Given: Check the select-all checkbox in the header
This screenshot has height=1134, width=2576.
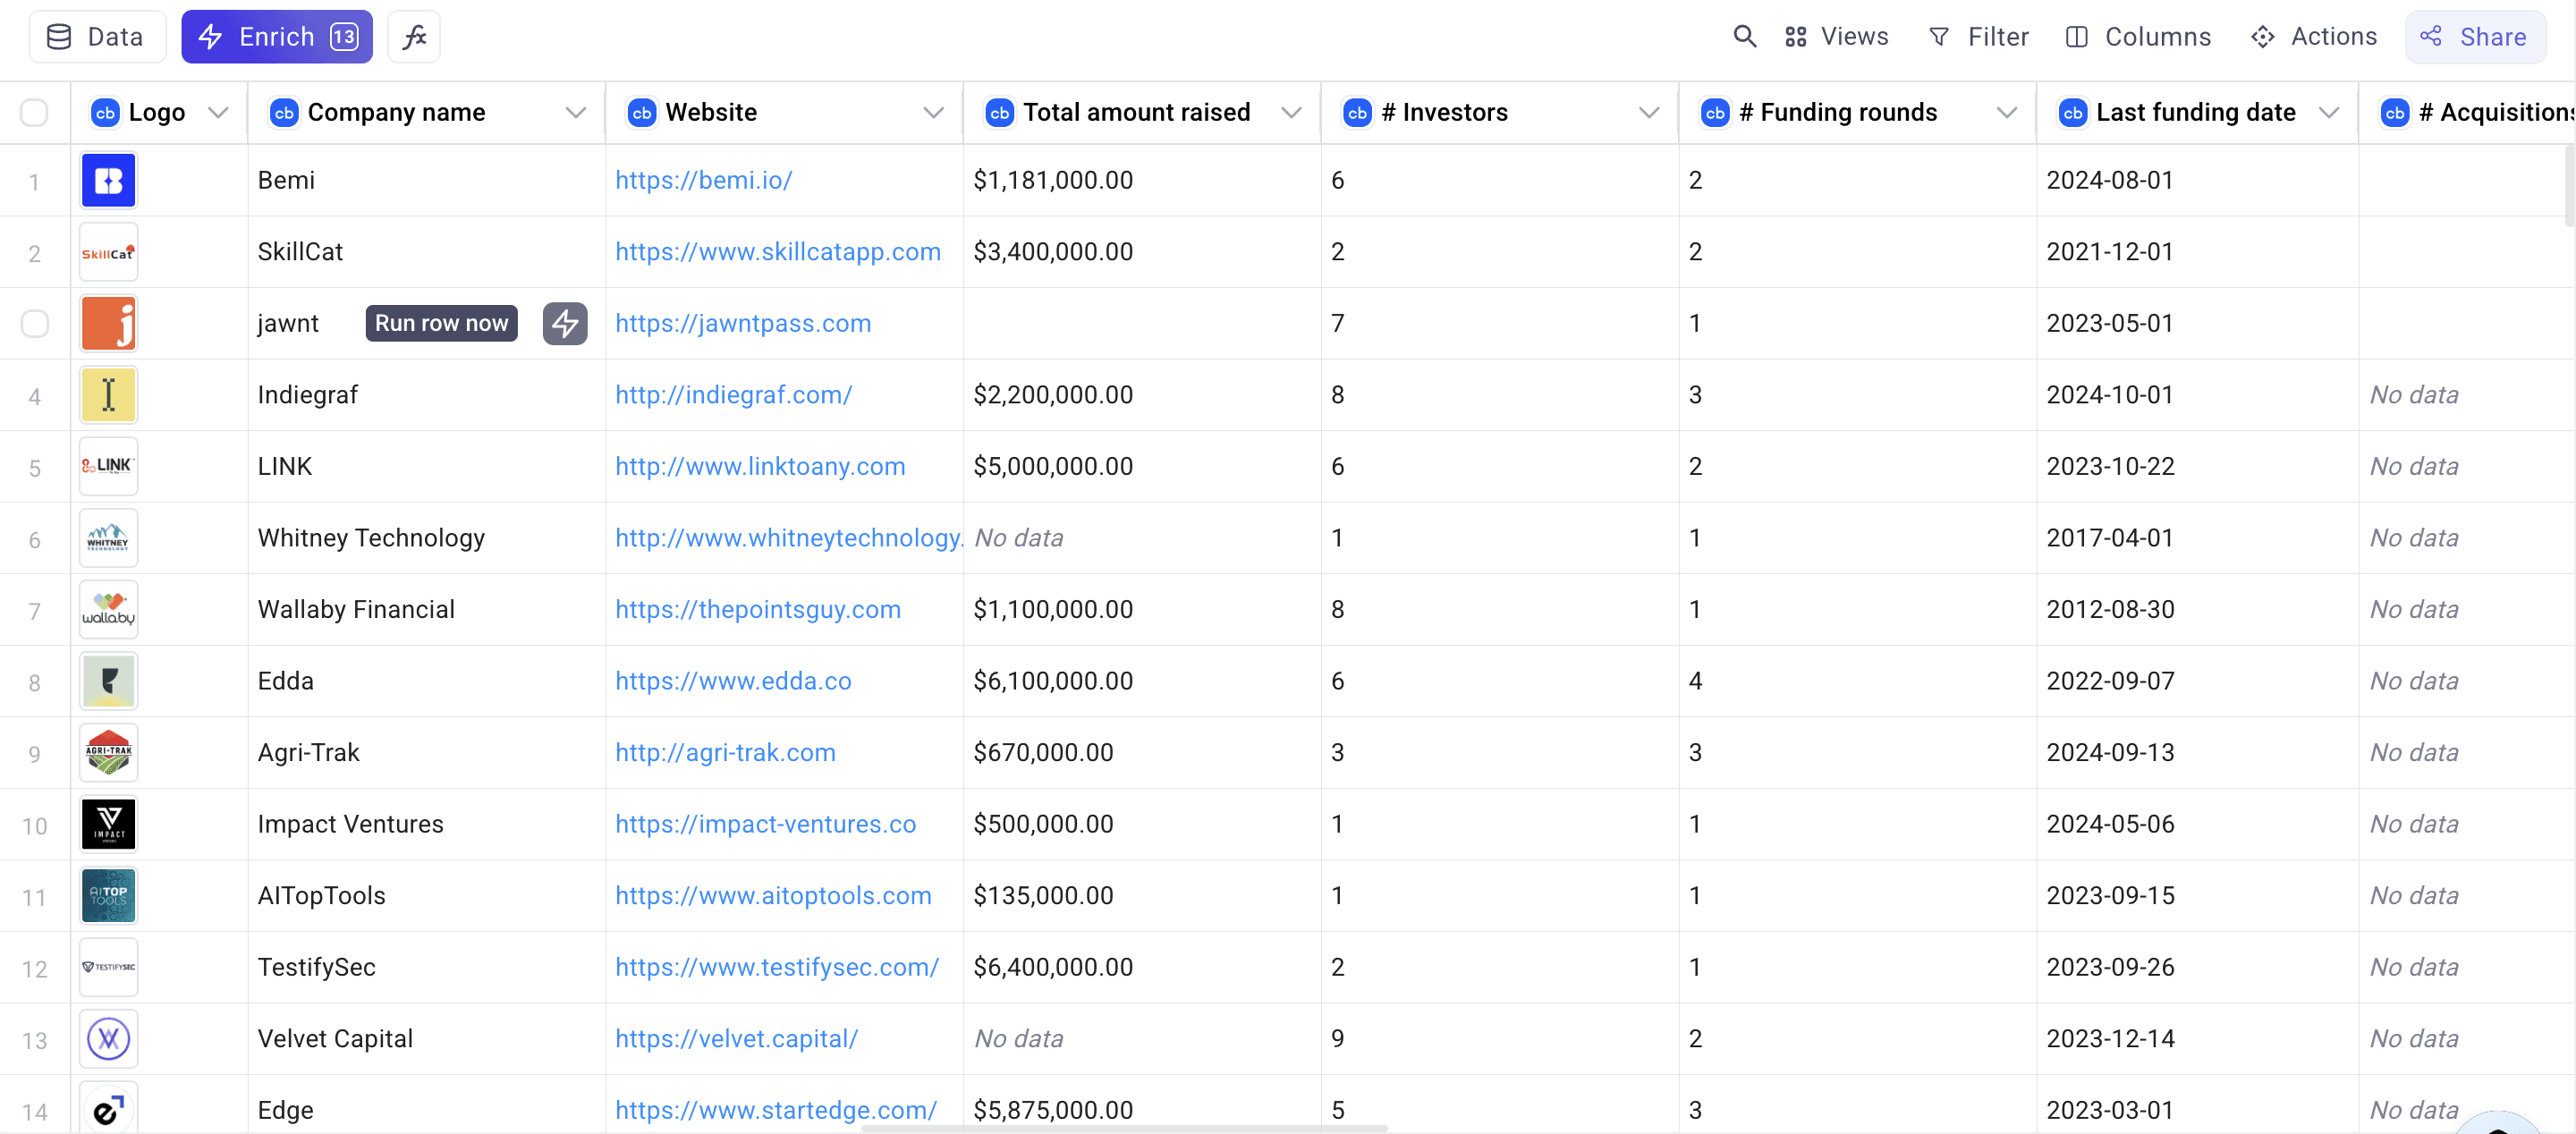Looking at the screenshot, I should coord(35,112).
